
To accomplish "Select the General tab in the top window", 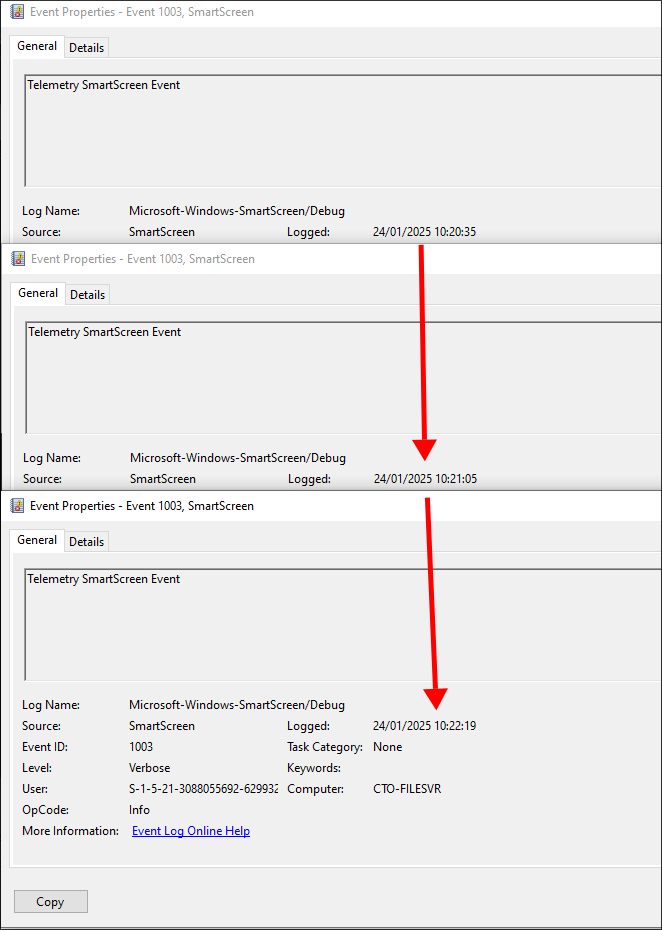I will click(37, 46).
